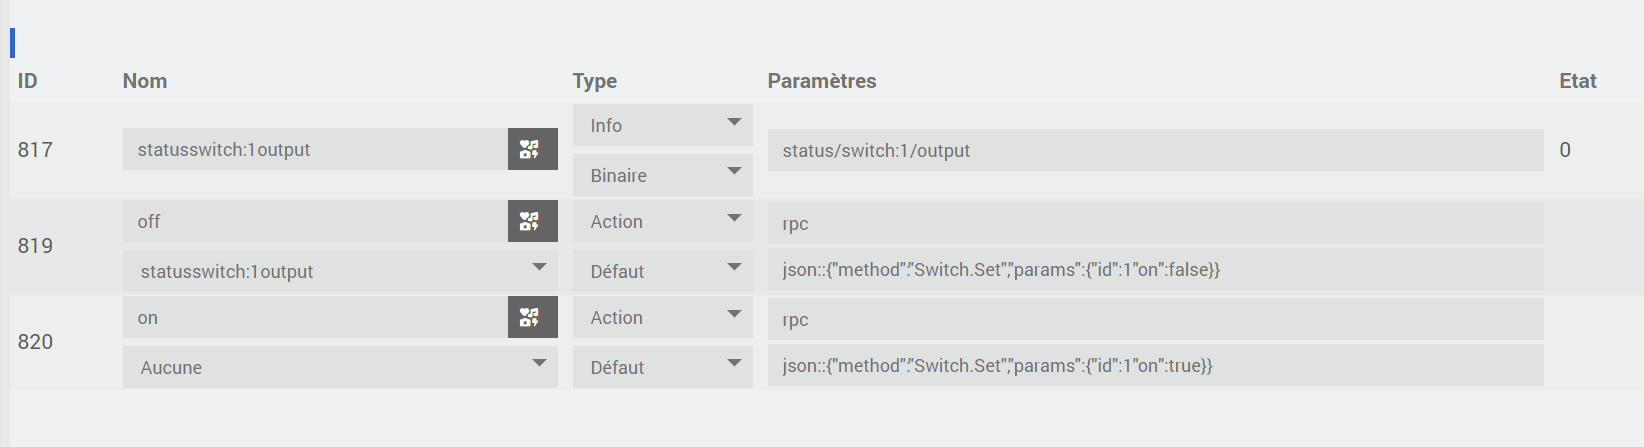This screenshot has height=447, width=1644.
Task: Click json field containing on:false
Action: tap(1155, 269)
